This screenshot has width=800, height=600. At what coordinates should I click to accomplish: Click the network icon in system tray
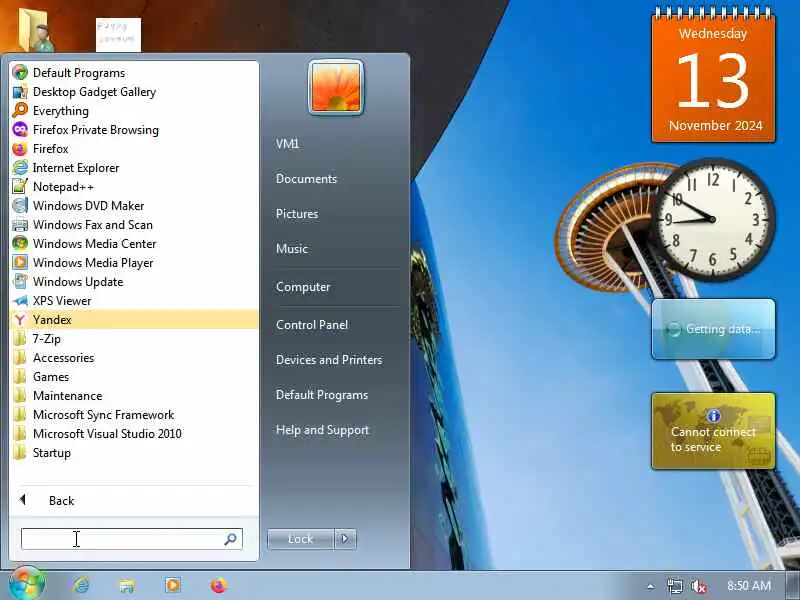674,586
